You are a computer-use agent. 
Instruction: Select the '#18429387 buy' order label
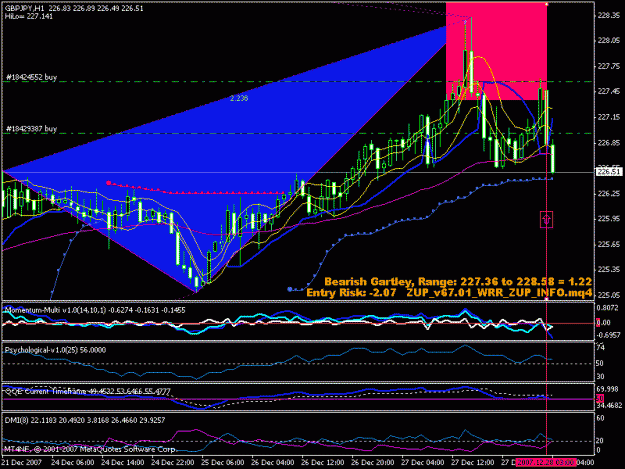tap(31, 129)
